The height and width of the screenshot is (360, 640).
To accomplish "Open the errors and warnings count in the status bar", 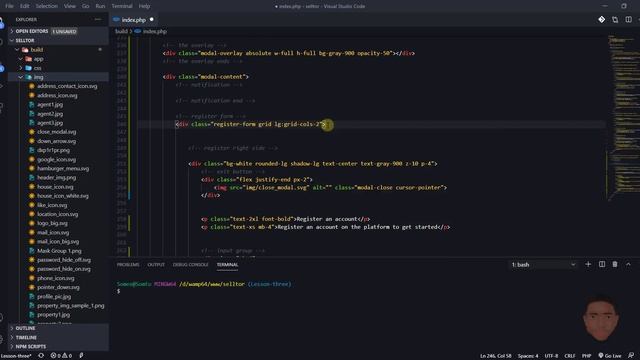I will pos(61,356).
